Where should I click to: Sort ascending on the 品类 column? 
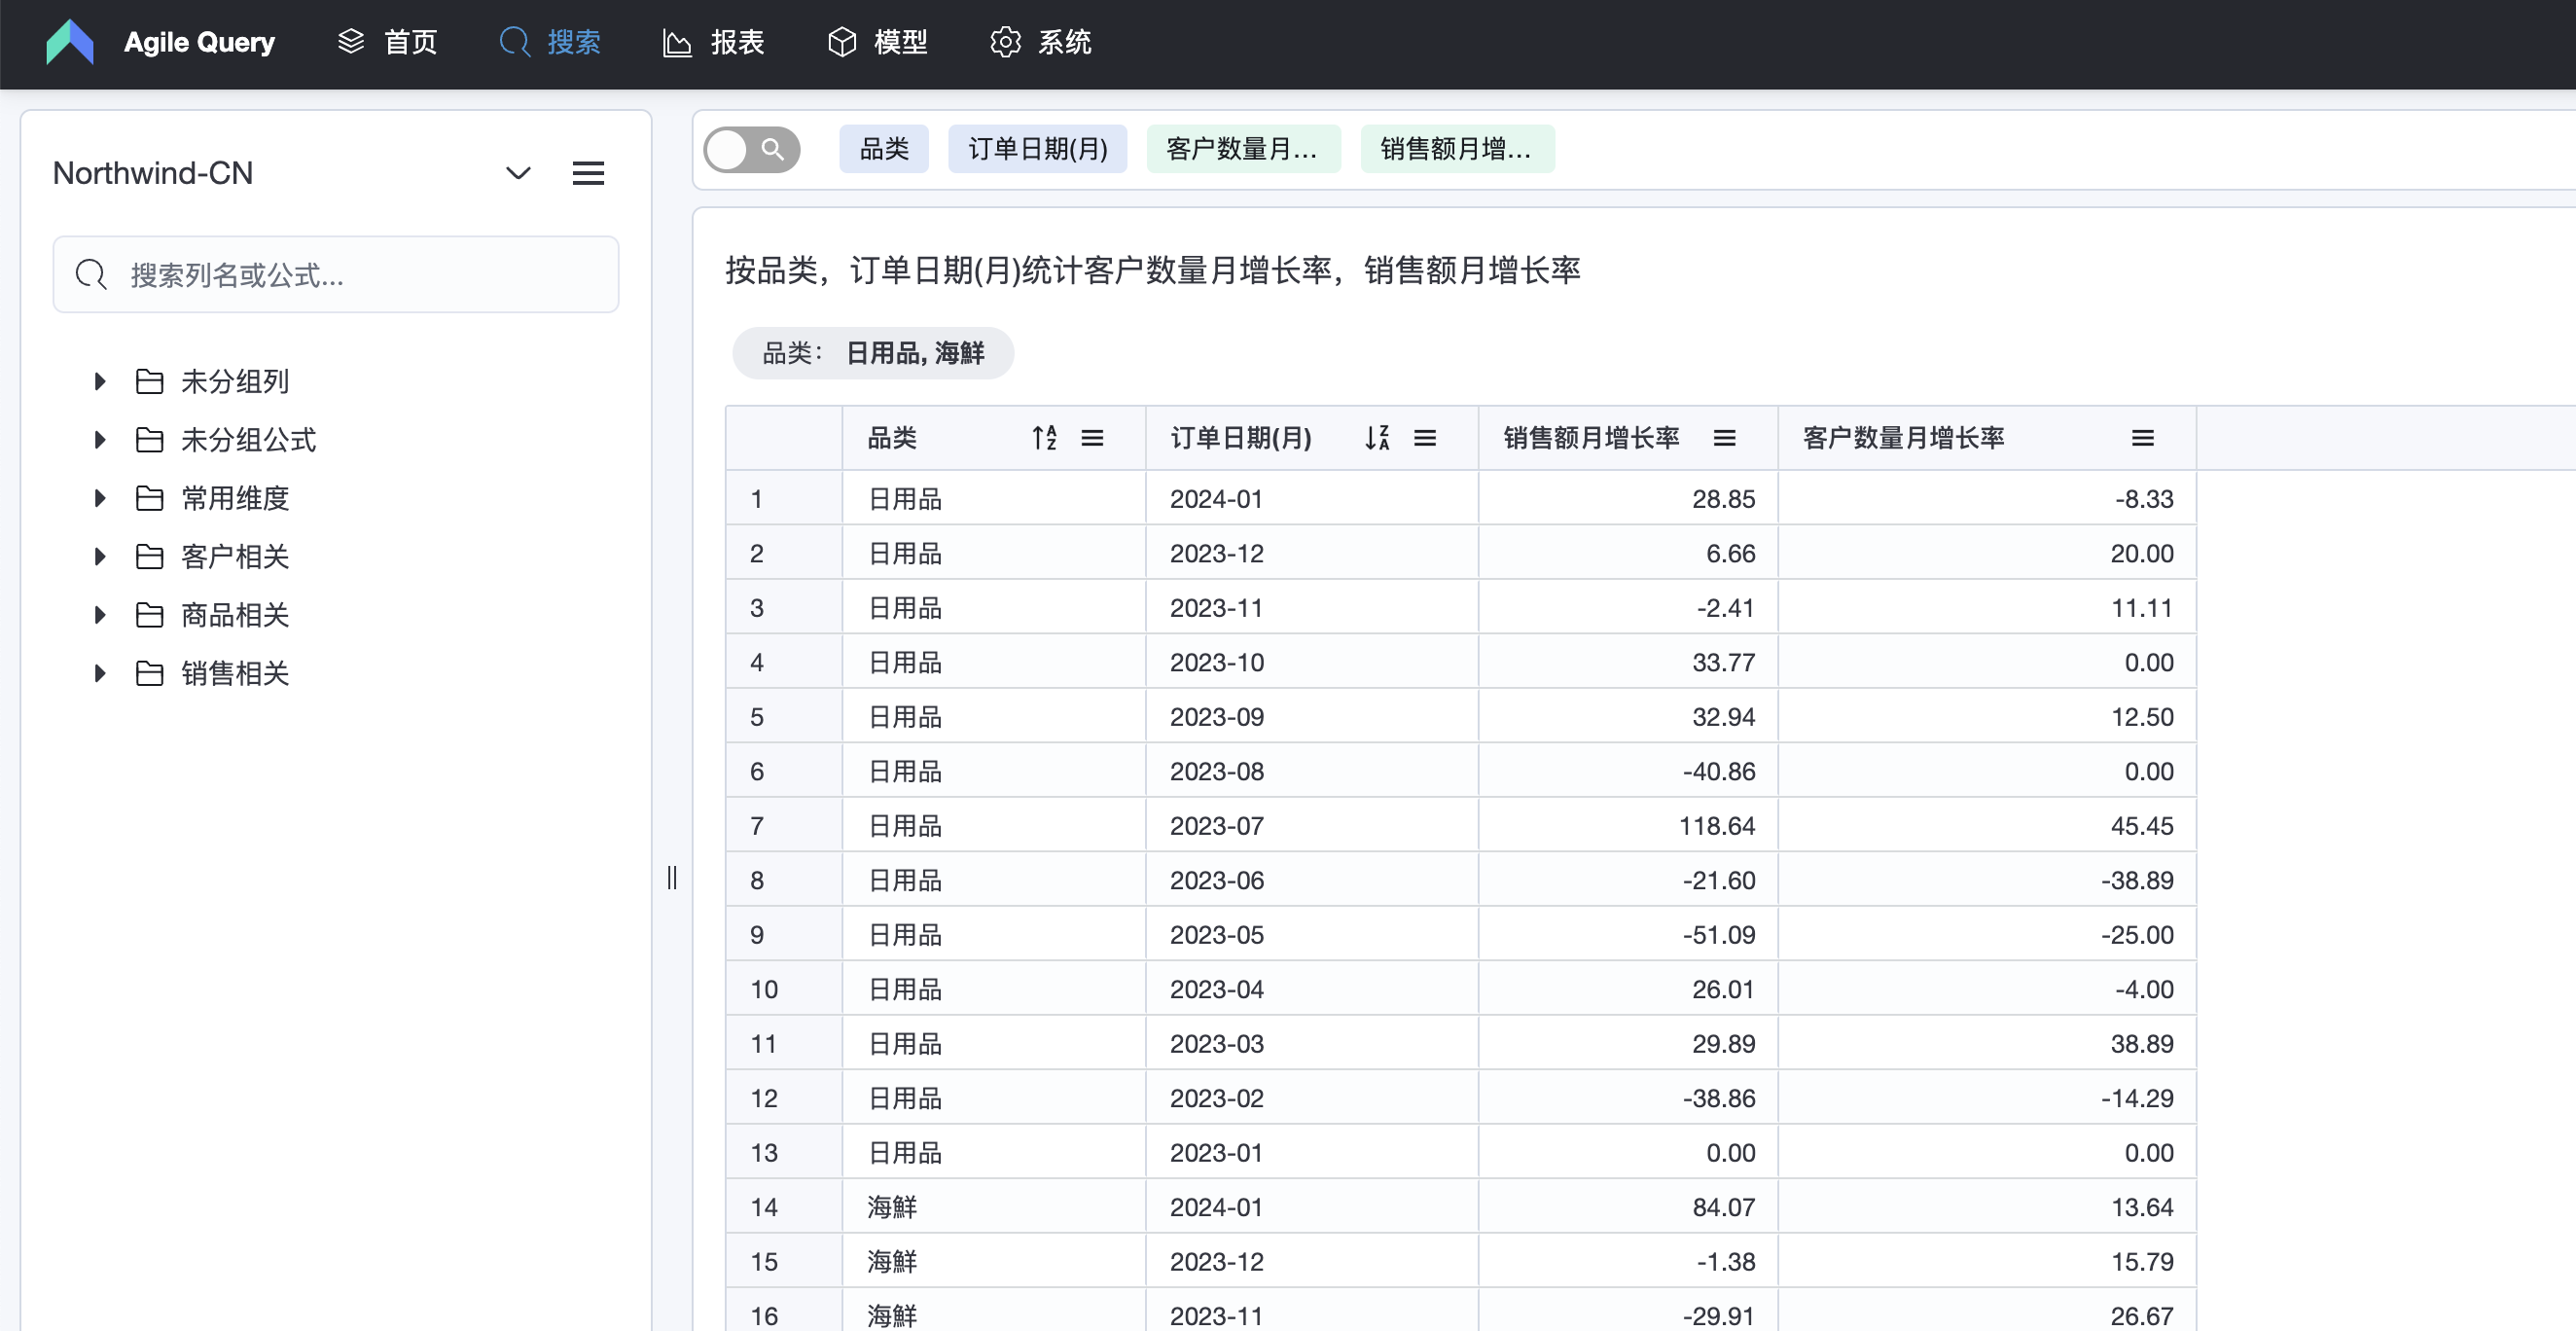tap(1044, 438)
